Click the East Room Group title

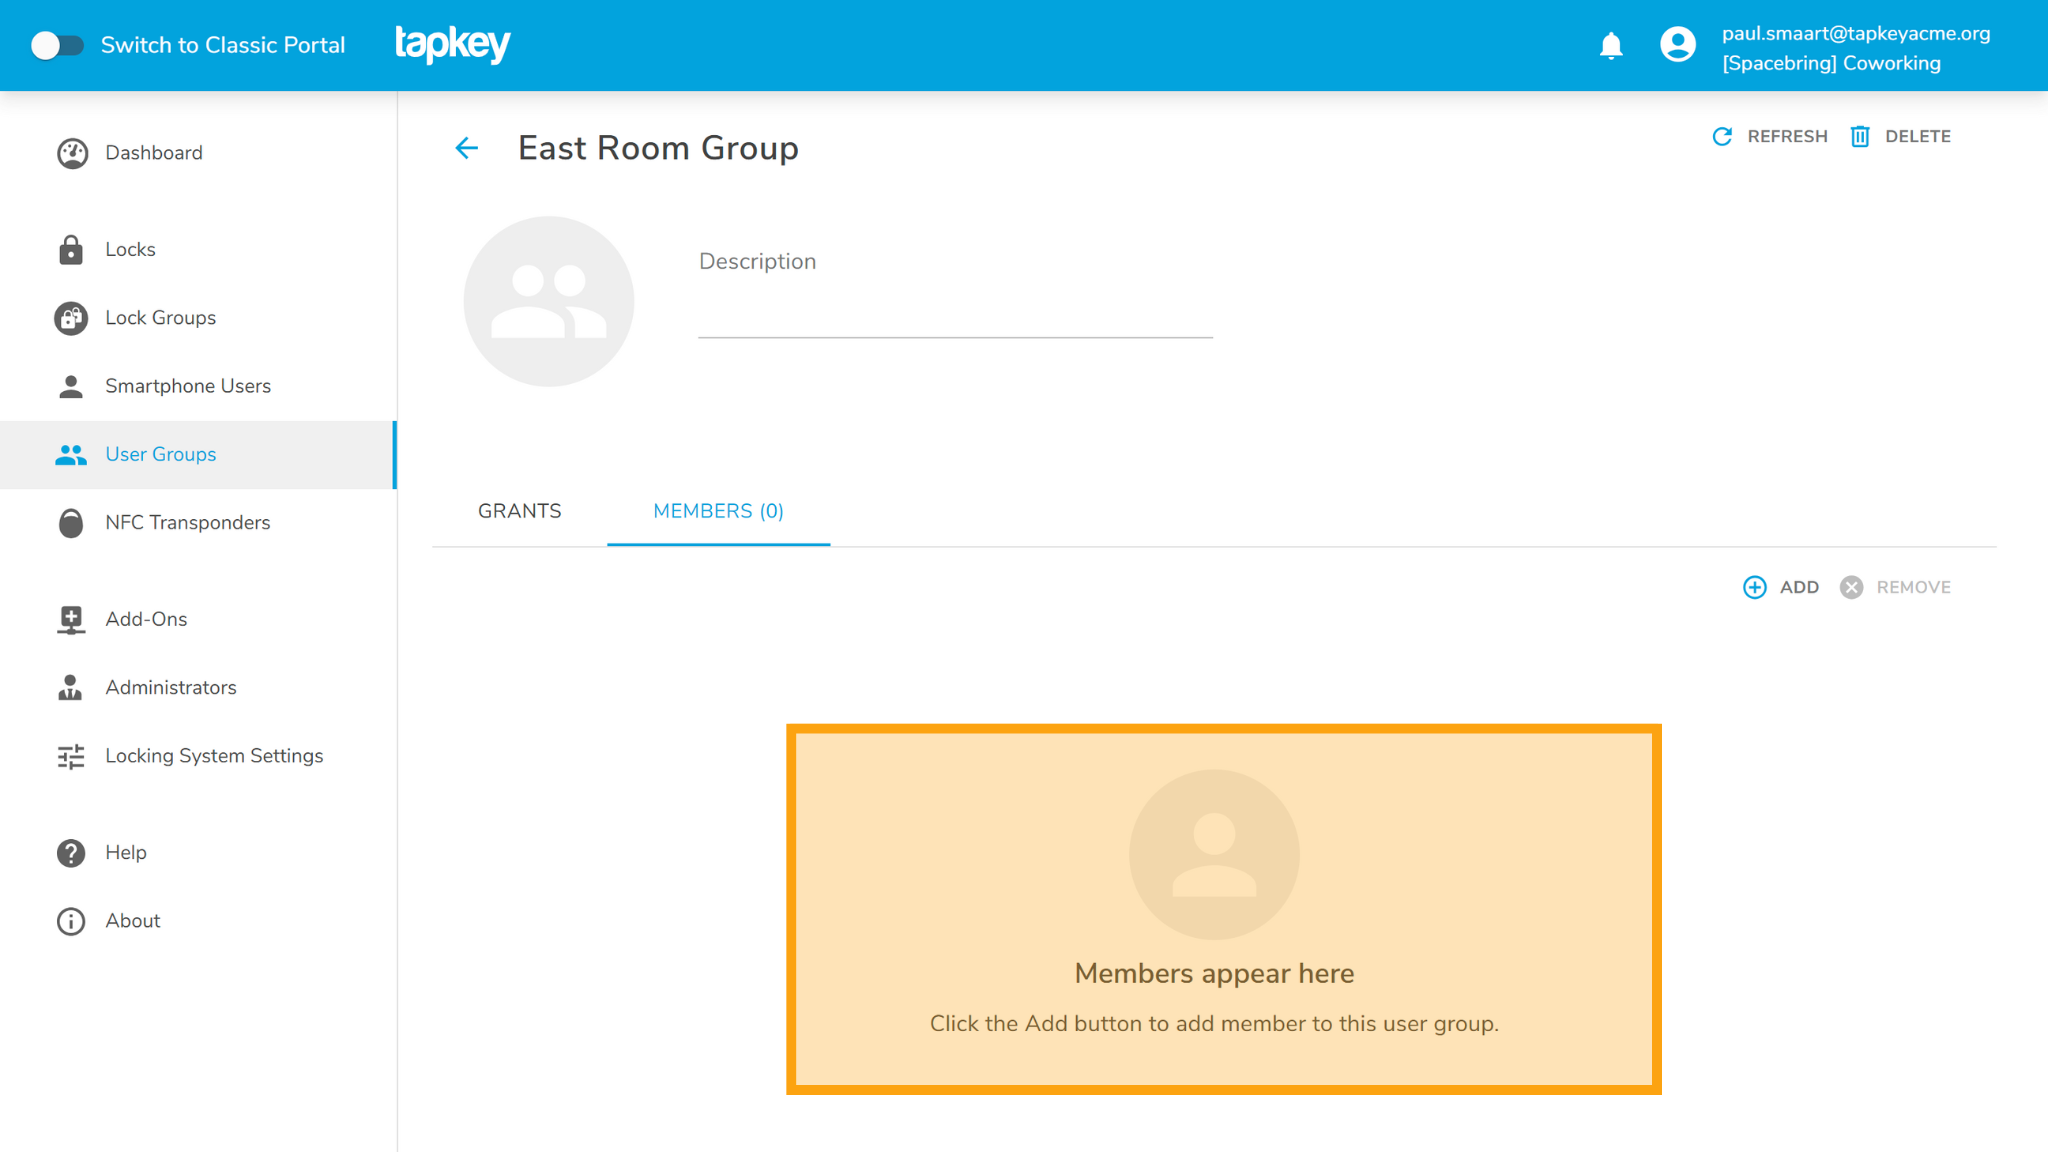[658, 148]
